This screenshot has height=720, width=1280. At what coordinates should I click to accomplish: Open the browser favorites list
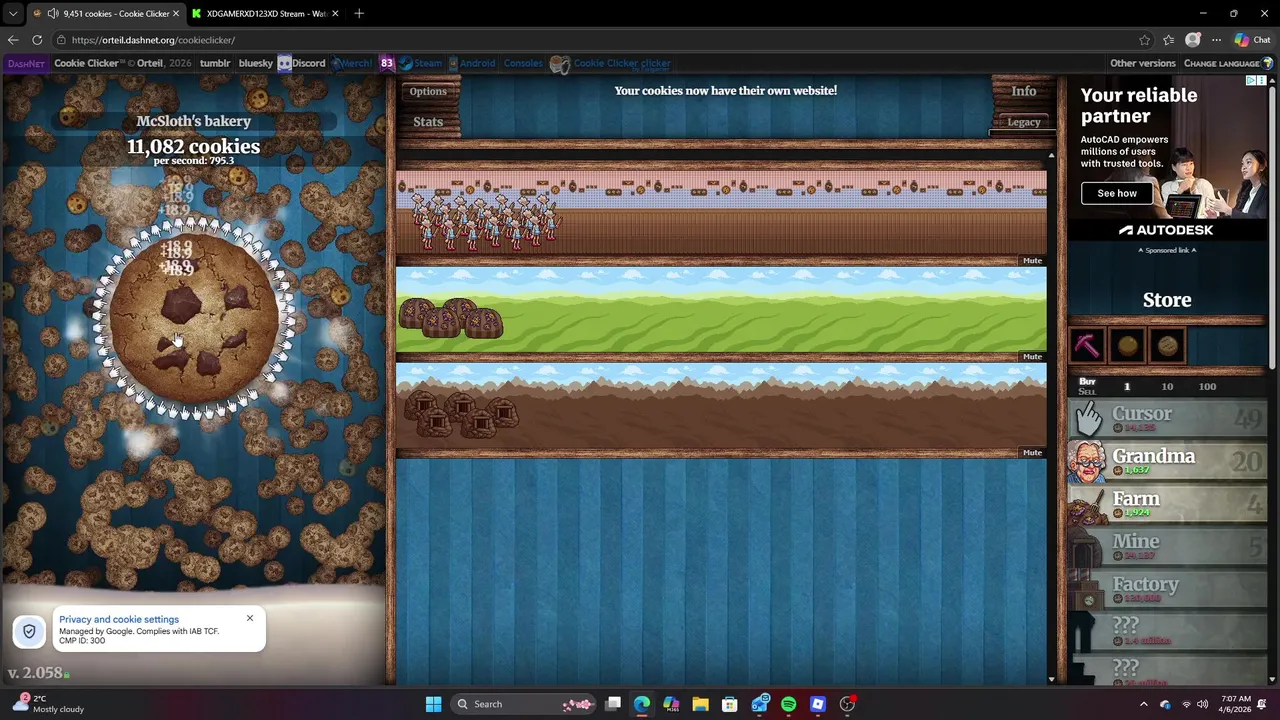point(1168,40)
